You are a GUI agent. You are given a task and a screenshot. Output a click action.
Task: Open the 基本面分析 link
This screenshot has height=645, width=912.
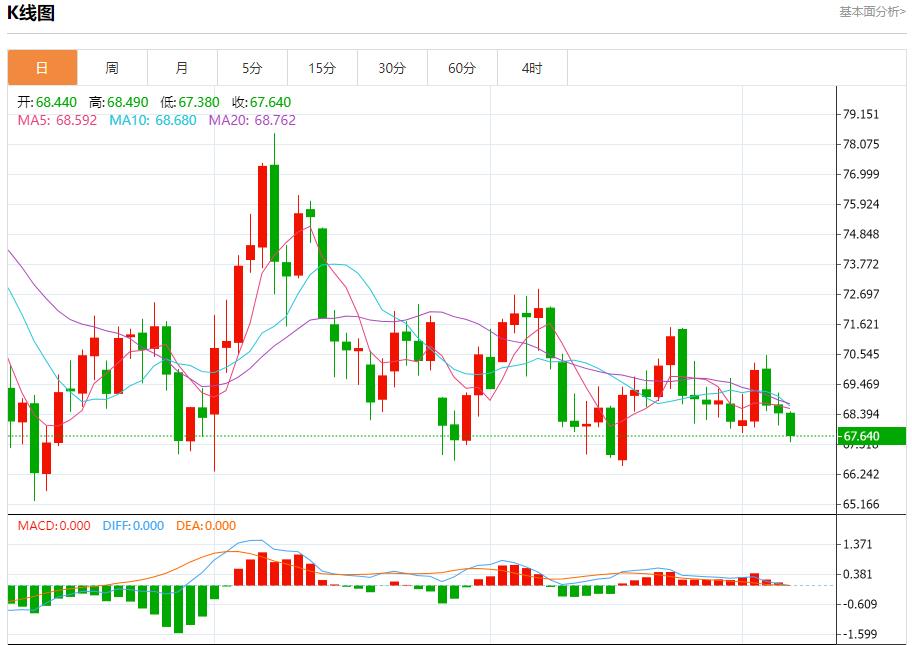(872, 12)
